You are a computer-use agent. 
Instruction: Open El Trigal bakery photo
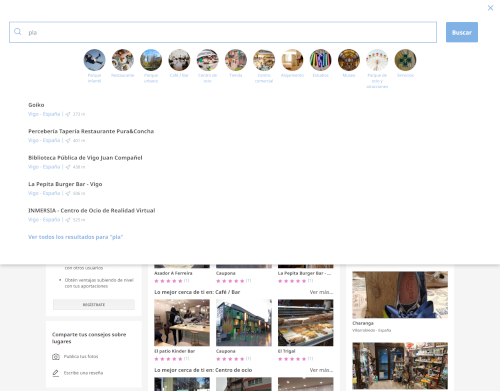[306, 323]
